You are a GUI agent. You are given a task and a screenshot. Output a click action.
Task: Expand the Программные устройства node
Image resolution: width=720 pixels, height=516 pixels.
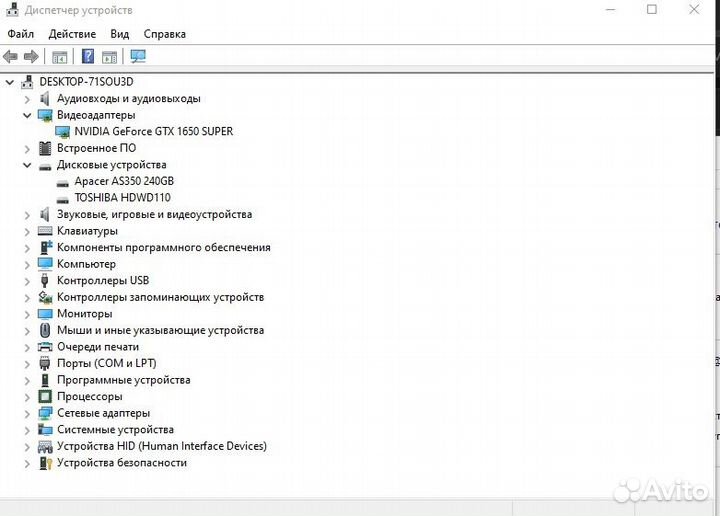(27, 381)
